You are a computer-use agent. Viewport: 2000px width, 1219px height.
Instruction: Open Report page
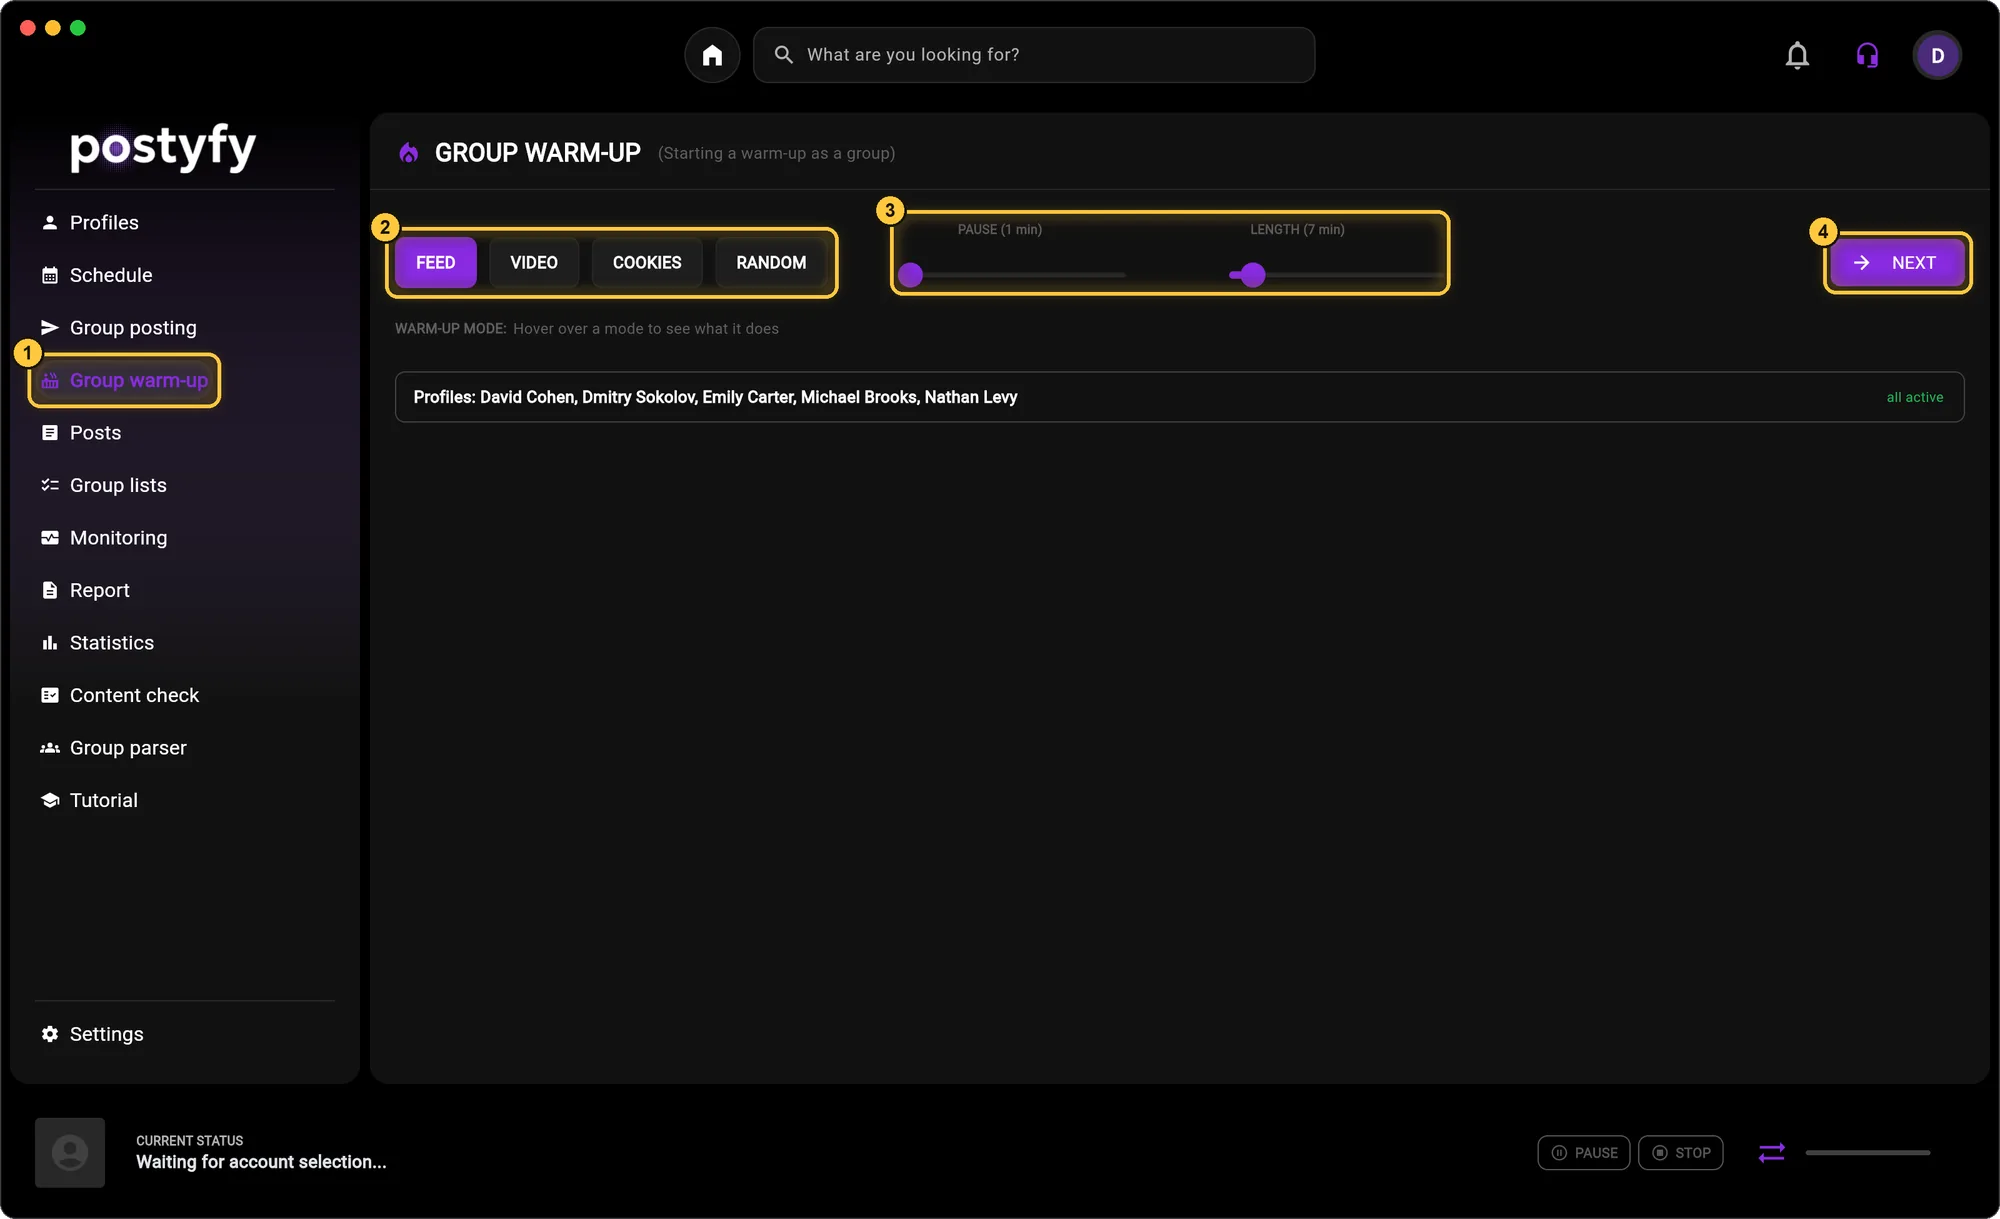tap(100, 590)
